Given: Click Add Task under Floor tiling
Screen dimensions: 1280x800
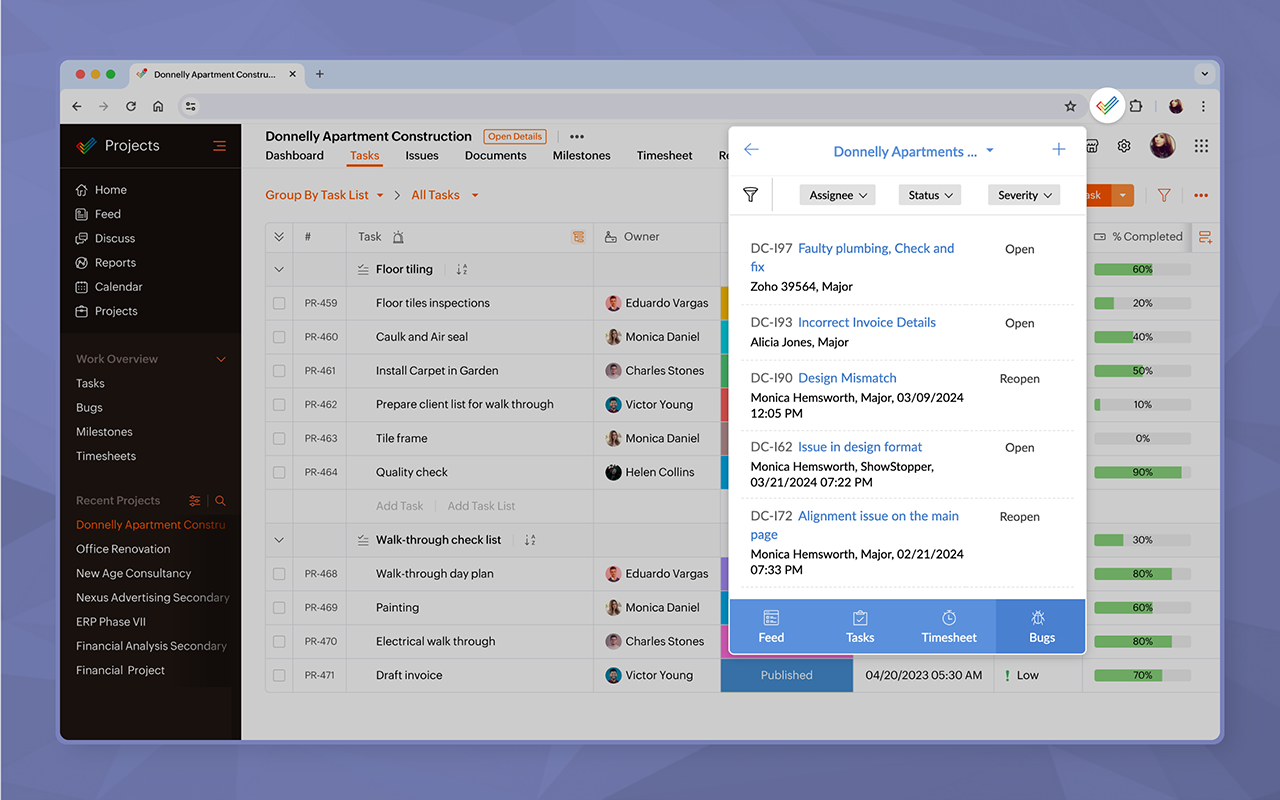Looking at the screenshot, I should pos(399,506).
